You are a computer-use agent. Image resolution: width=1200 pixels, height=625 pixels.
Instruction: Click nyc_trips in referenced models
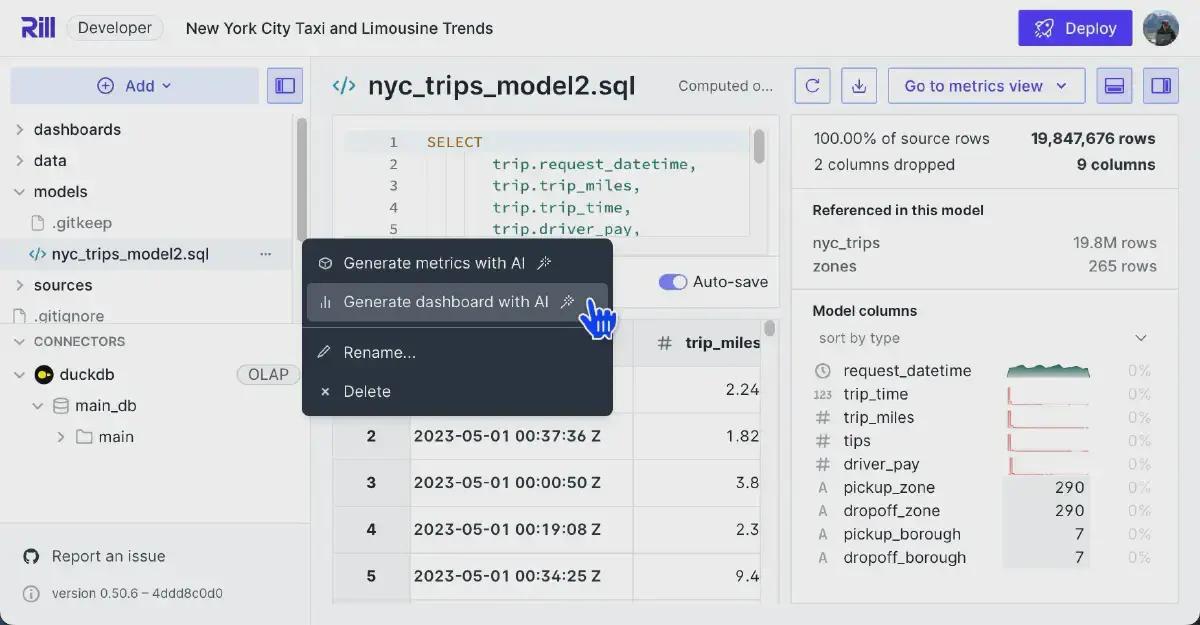(847, 243)
